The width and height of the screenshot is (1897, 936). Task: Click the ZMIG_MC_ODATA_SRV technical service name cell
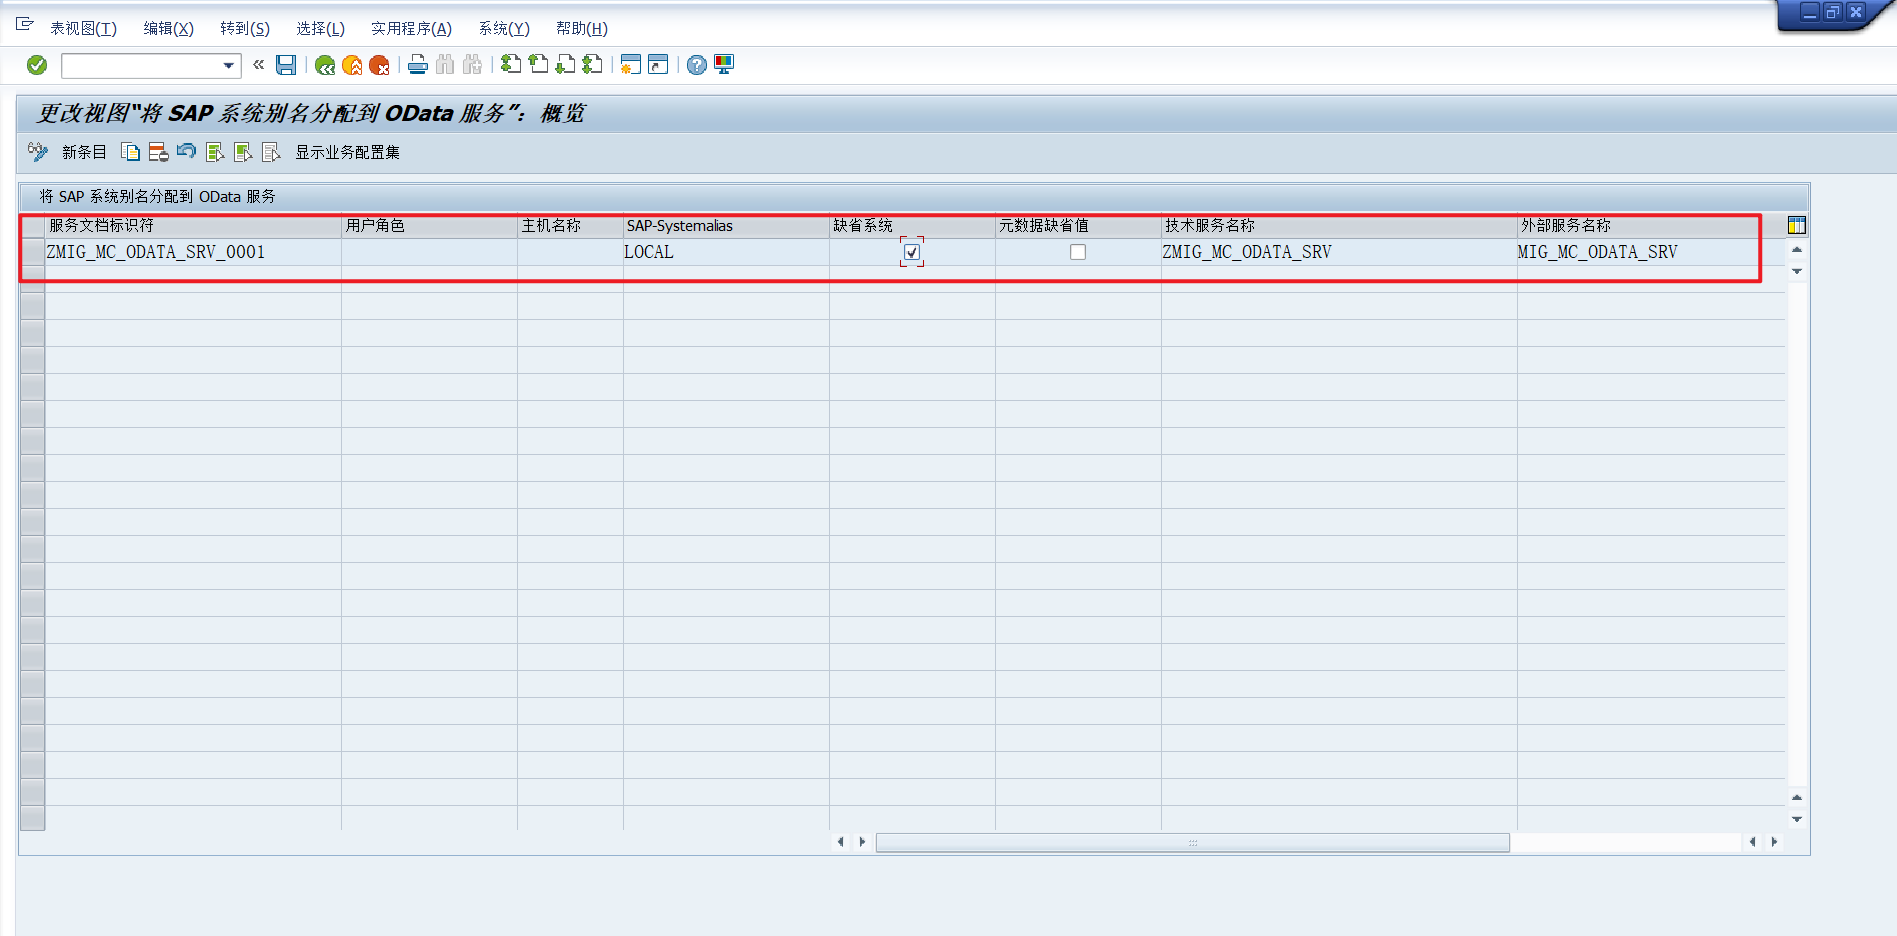click(1340, 252)
